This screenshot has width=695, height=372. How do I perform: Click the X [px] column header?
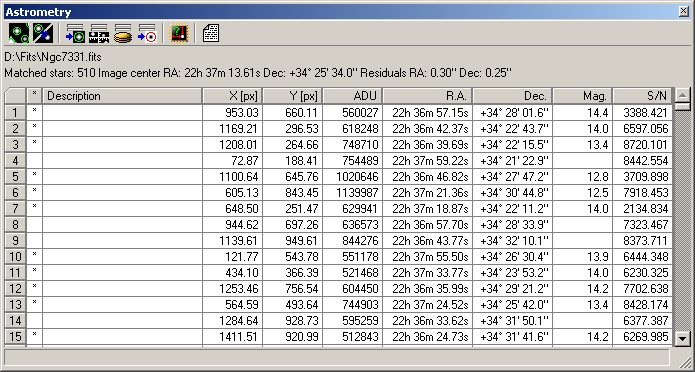233,96
